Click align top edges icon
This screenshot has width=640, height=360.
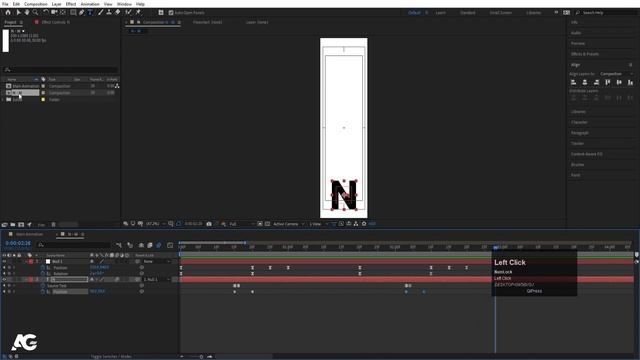(x=608, y=82)
